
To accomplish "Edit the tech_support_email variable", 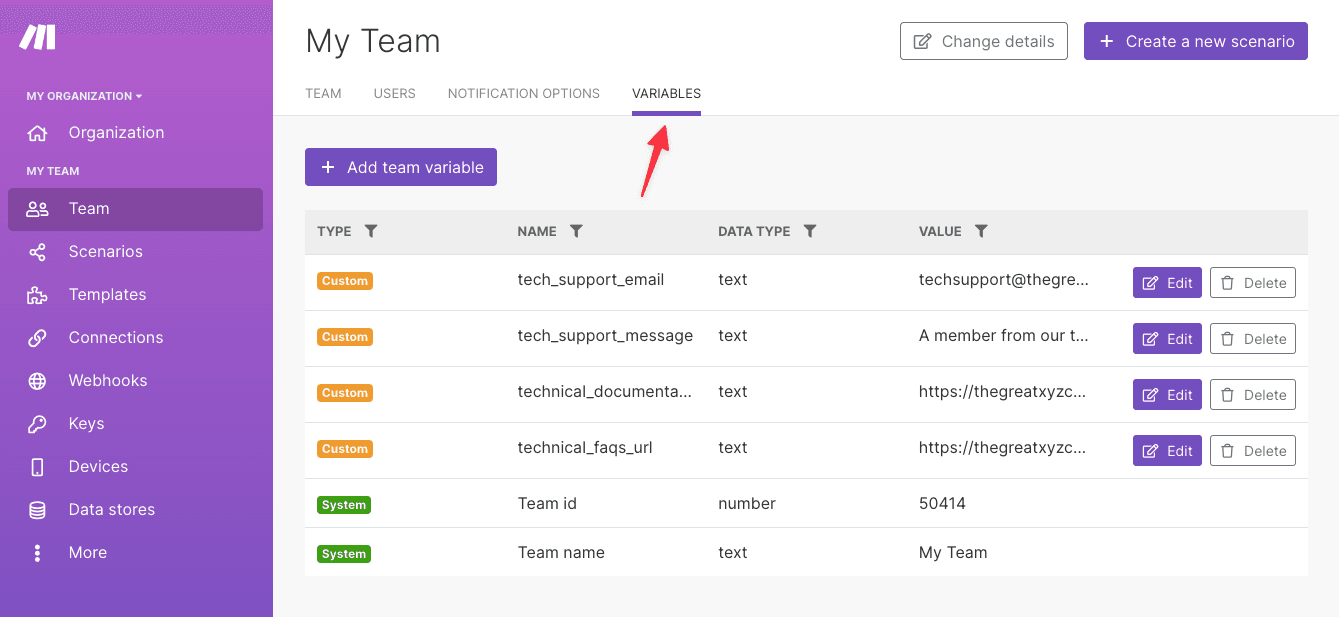I will (x=1166, y=282).
